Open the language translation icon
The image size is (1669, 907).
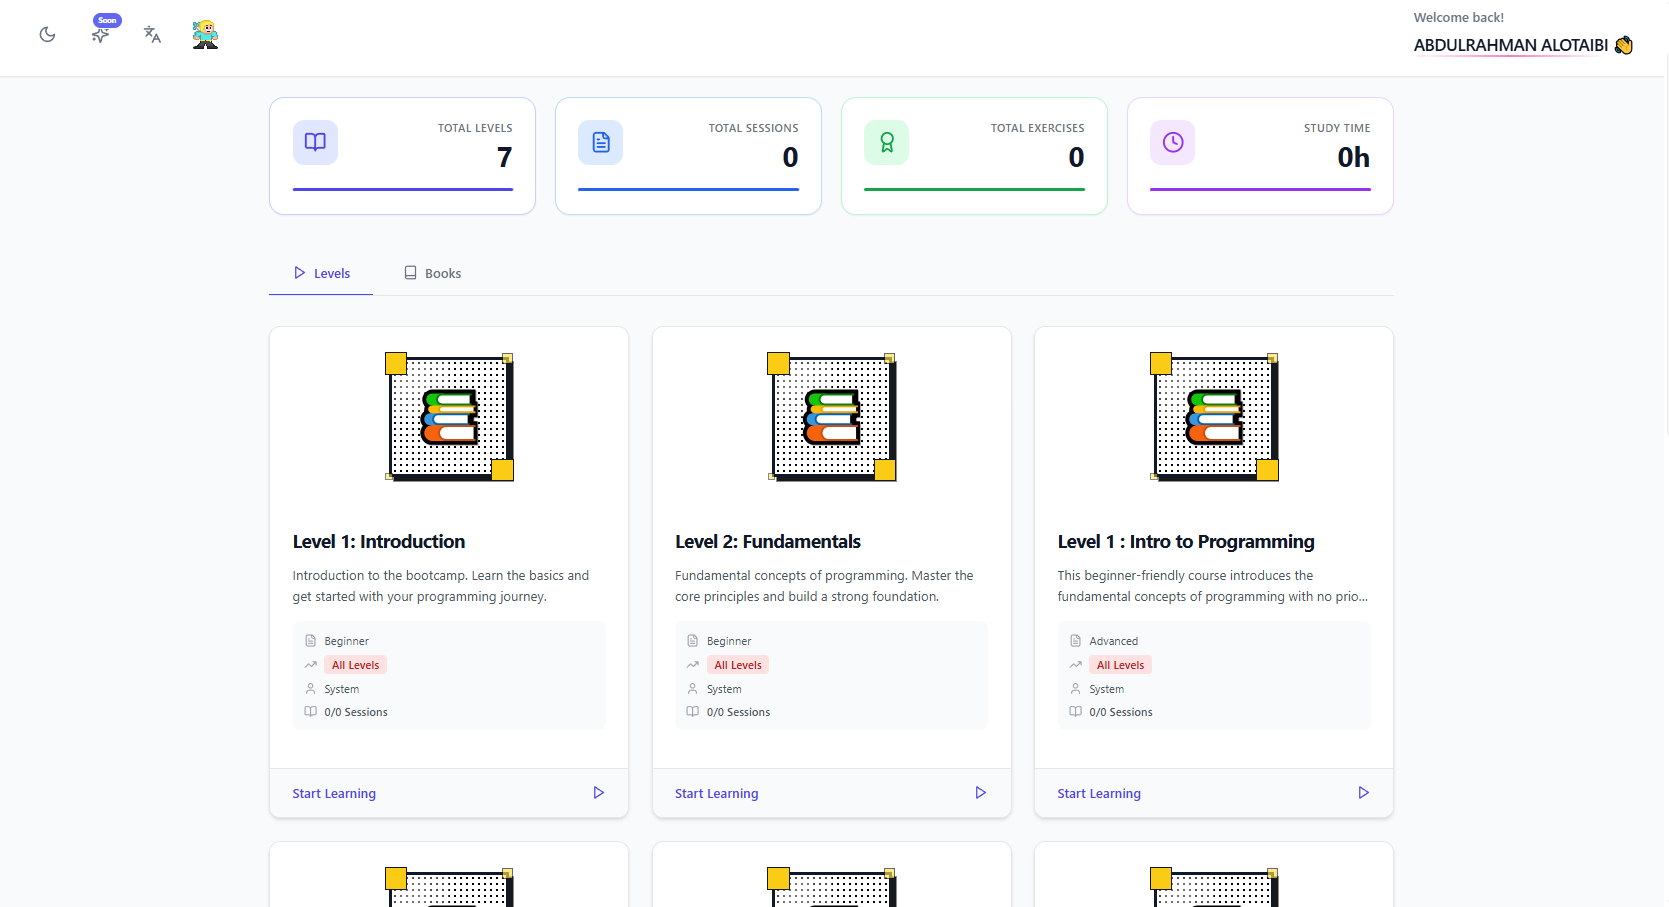pyautogui.click(x=152, y=35)
